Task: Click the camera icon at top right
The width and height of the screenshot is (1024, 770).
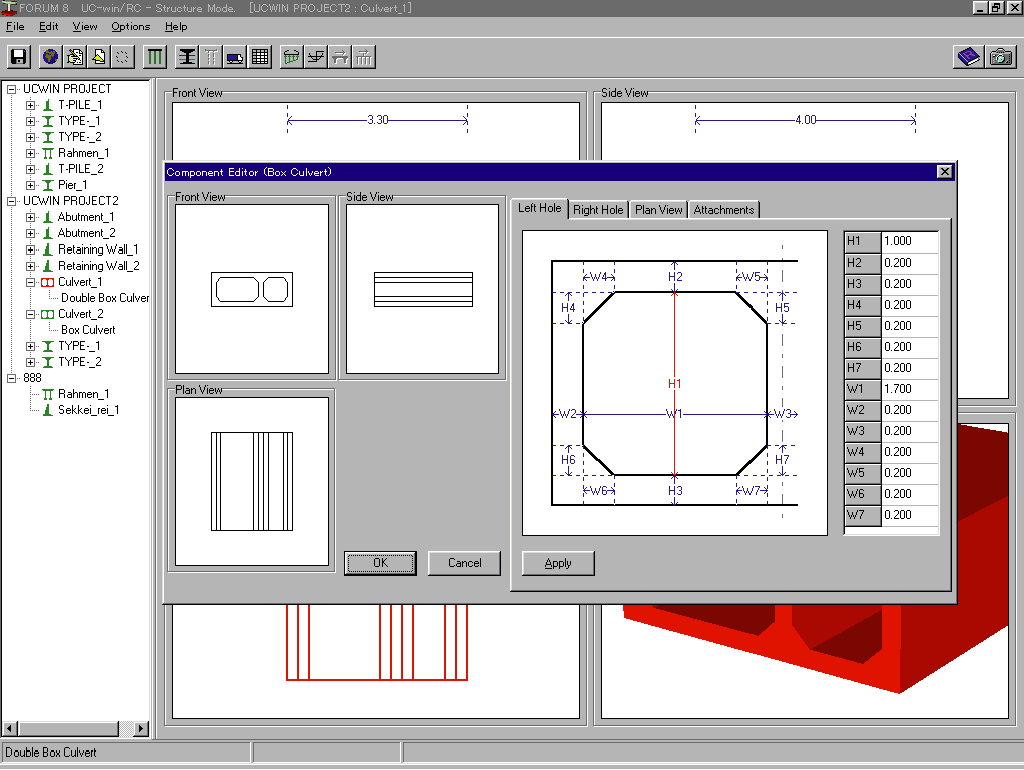Action: (x=1000, y=57)
